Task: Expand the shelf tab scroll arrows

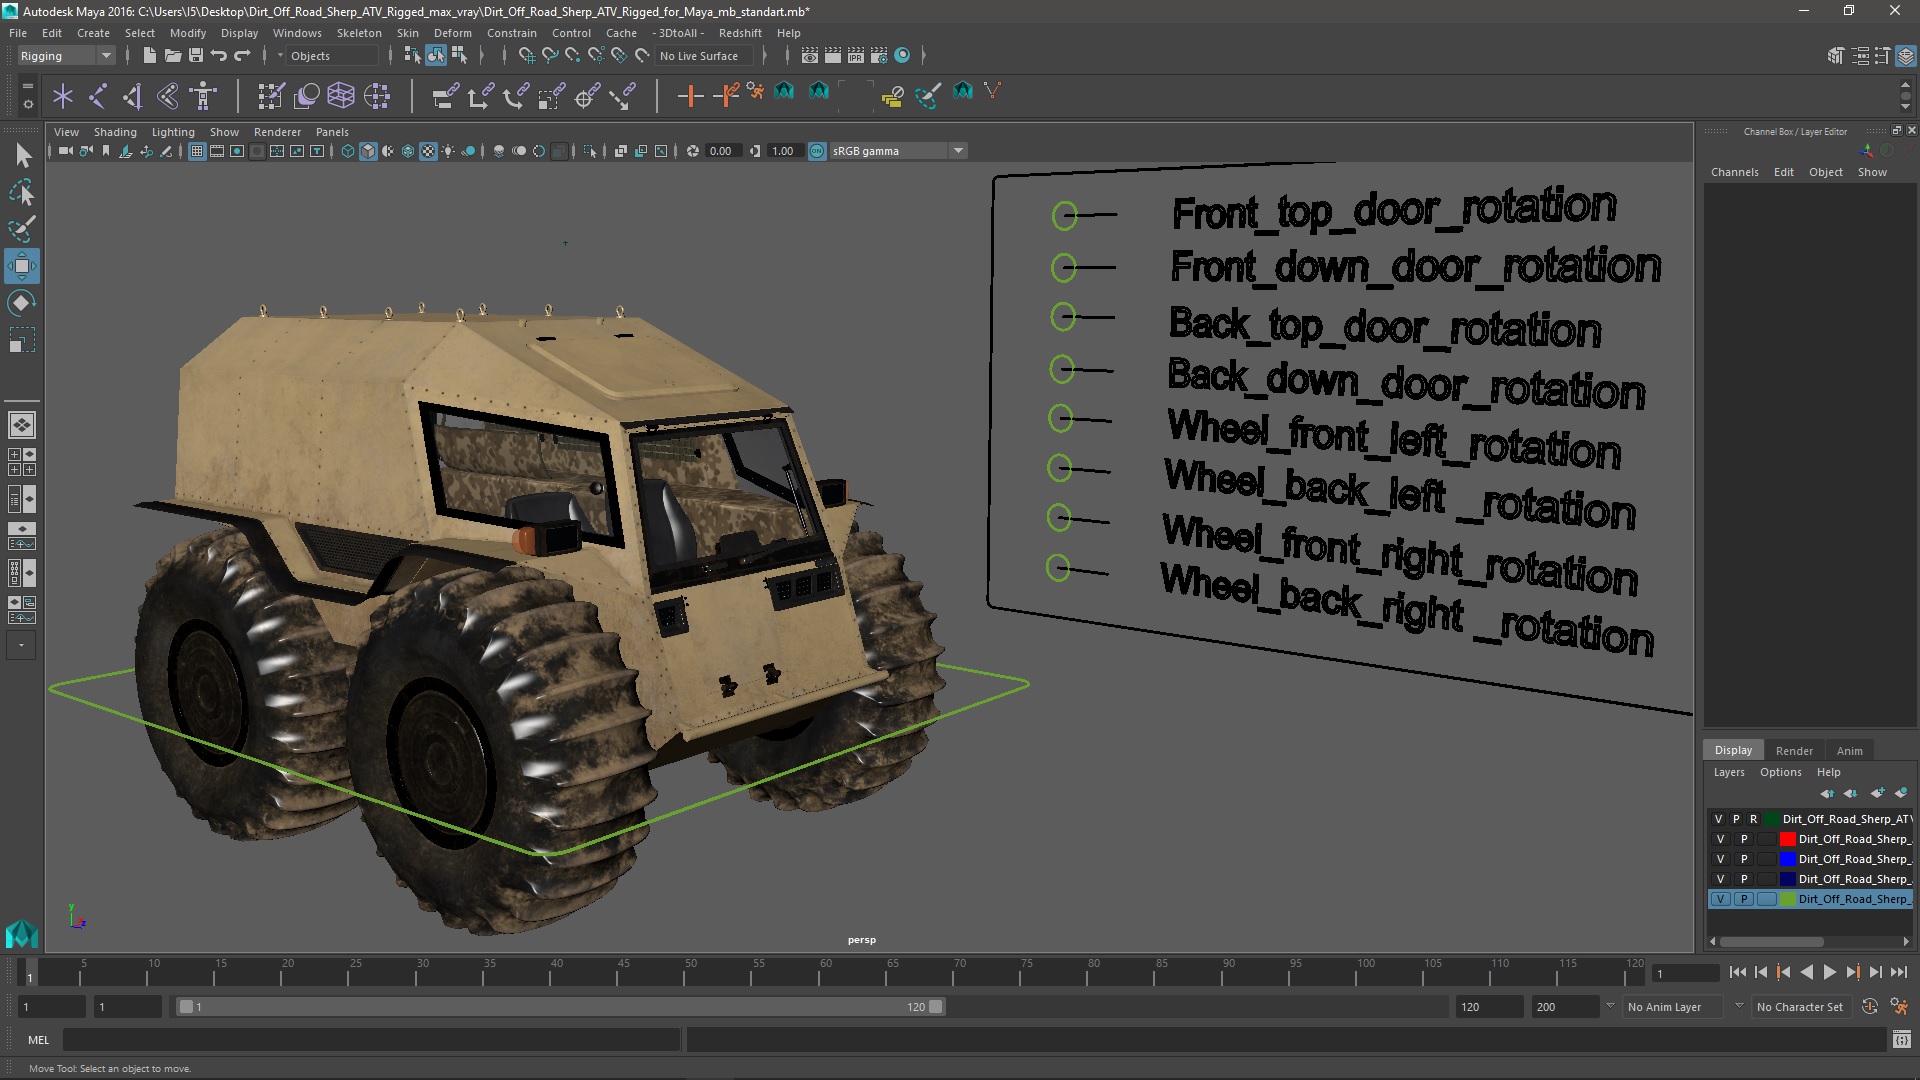Action: click(1905, 96)
